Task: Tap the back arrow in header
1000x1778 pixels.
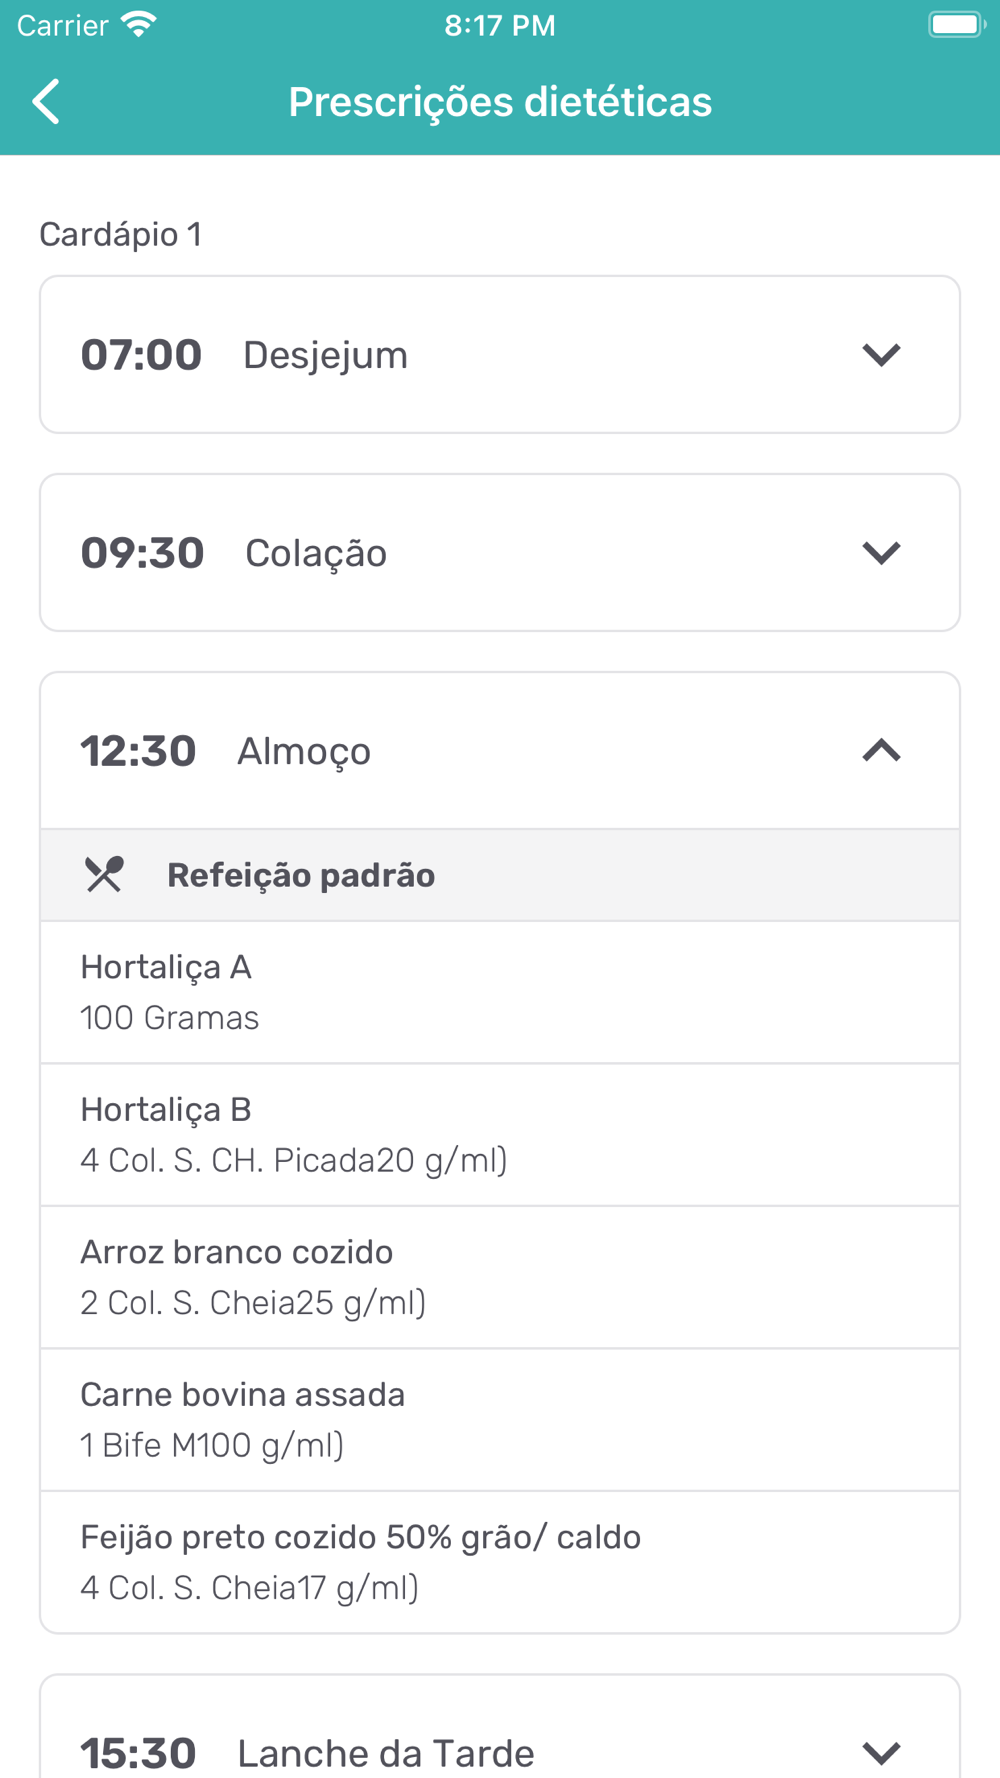Action: click(47, 102)
